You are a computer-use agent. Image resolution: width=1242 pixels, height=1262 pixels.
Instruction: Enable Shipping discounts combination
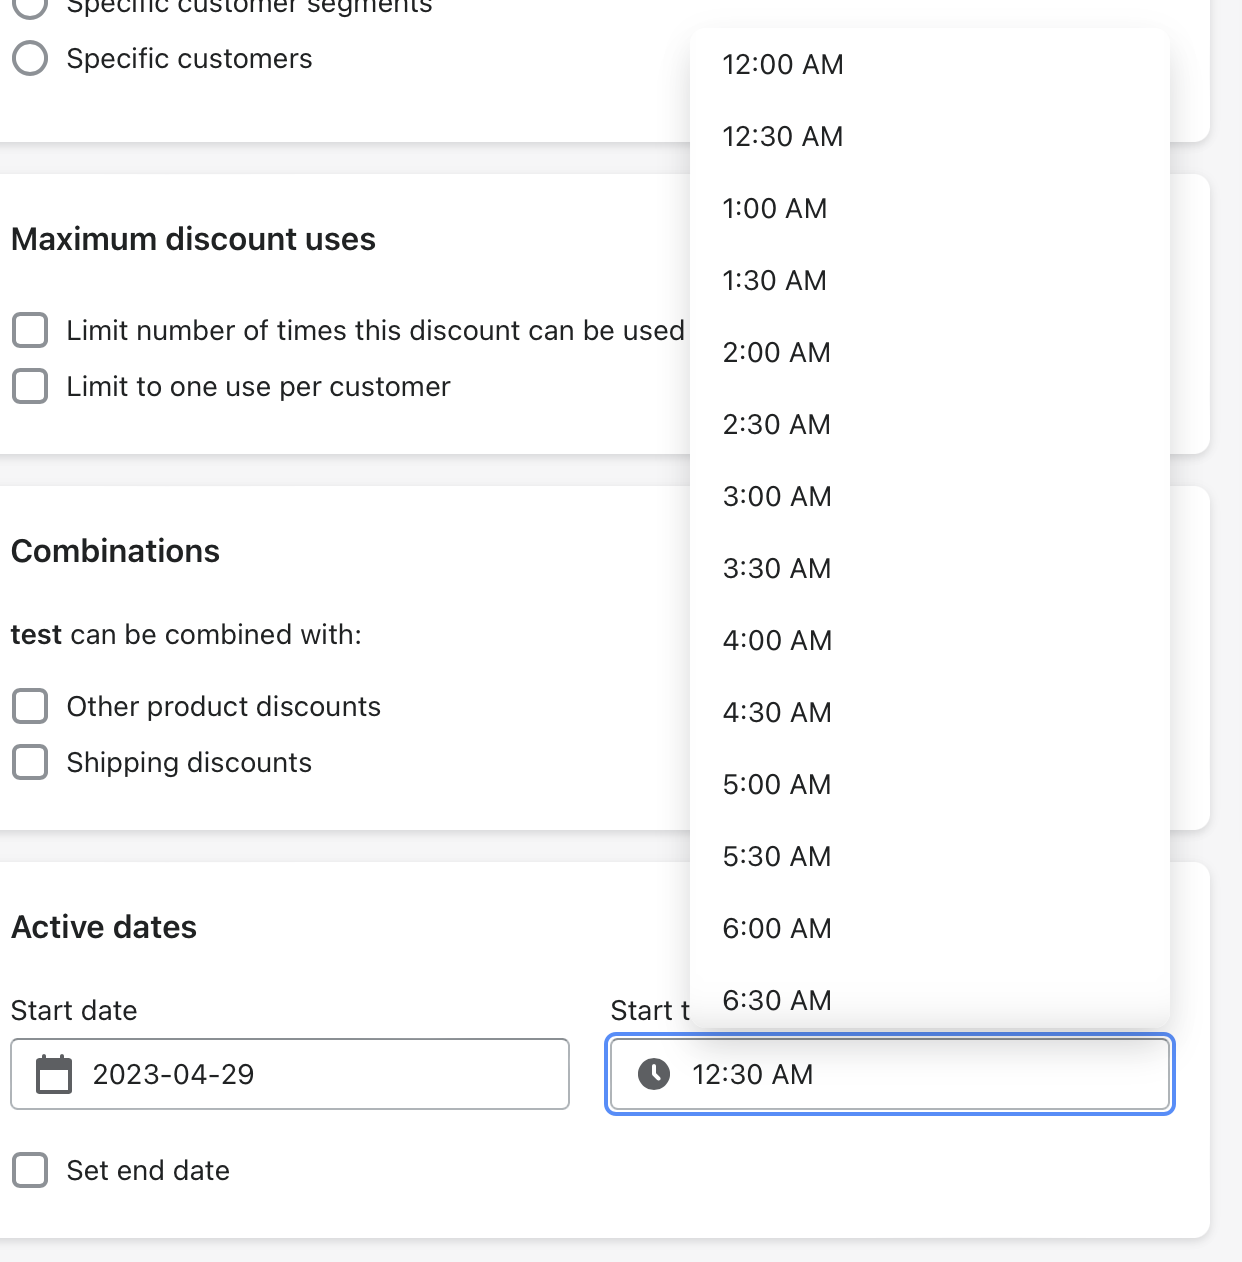click(x=30, y=762)
